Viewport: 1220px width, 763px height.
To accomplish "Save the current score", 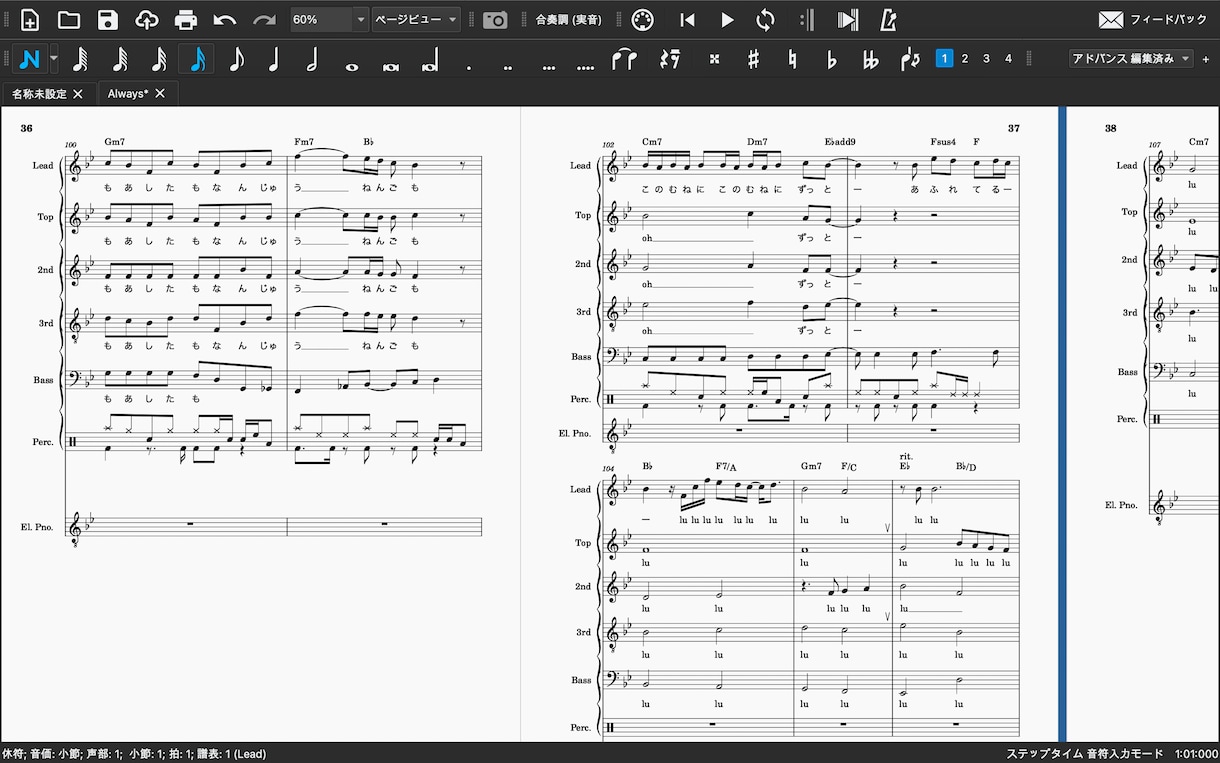I will click(x=108, y=20).
